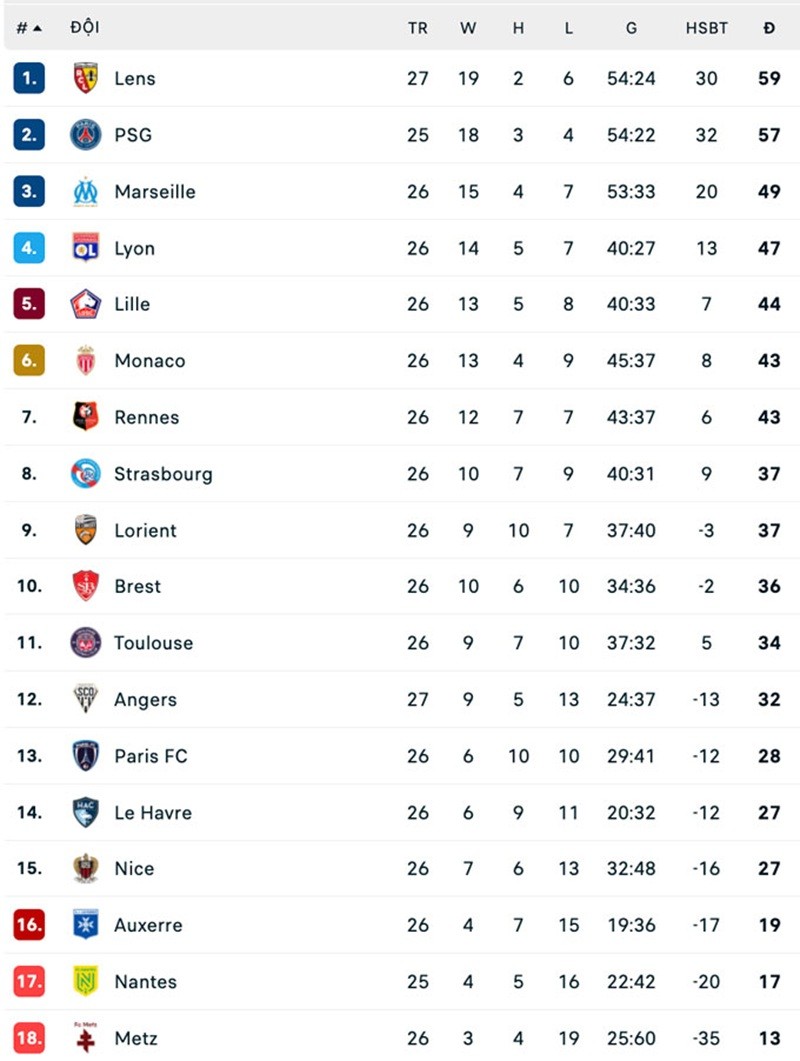Select the Le Havre team row
Screen dimensions: 800x1061
[x=152, y=812]
